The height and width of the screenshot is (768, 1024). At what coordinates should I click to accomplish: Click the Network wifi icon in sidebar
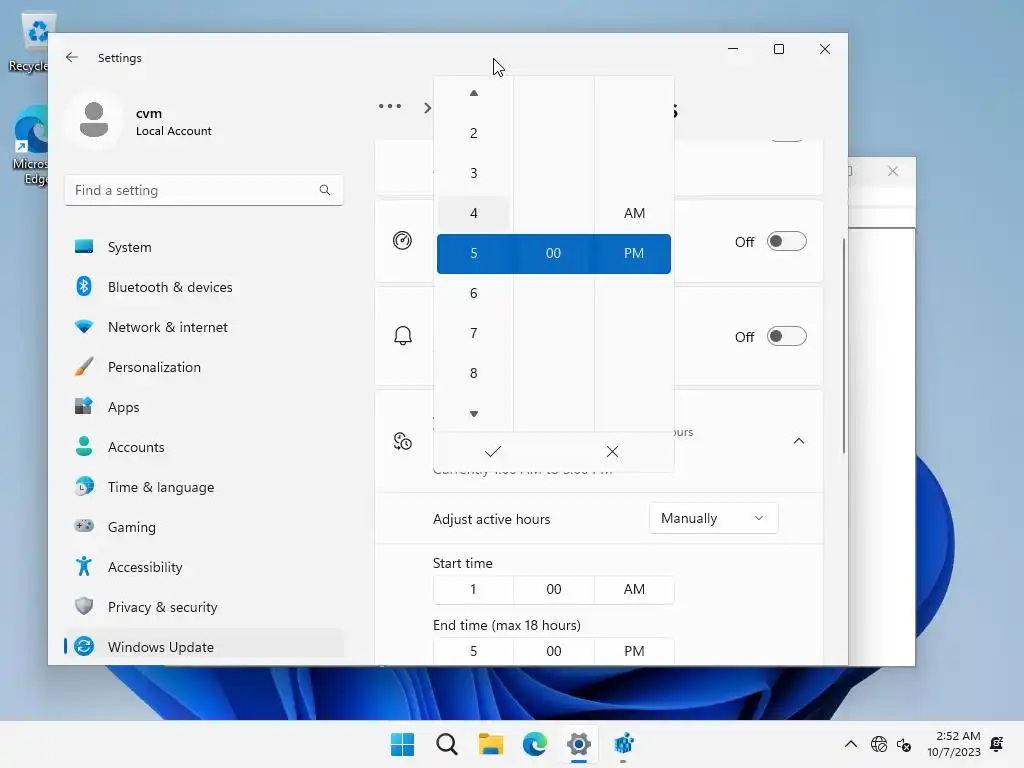click(84, 326)
